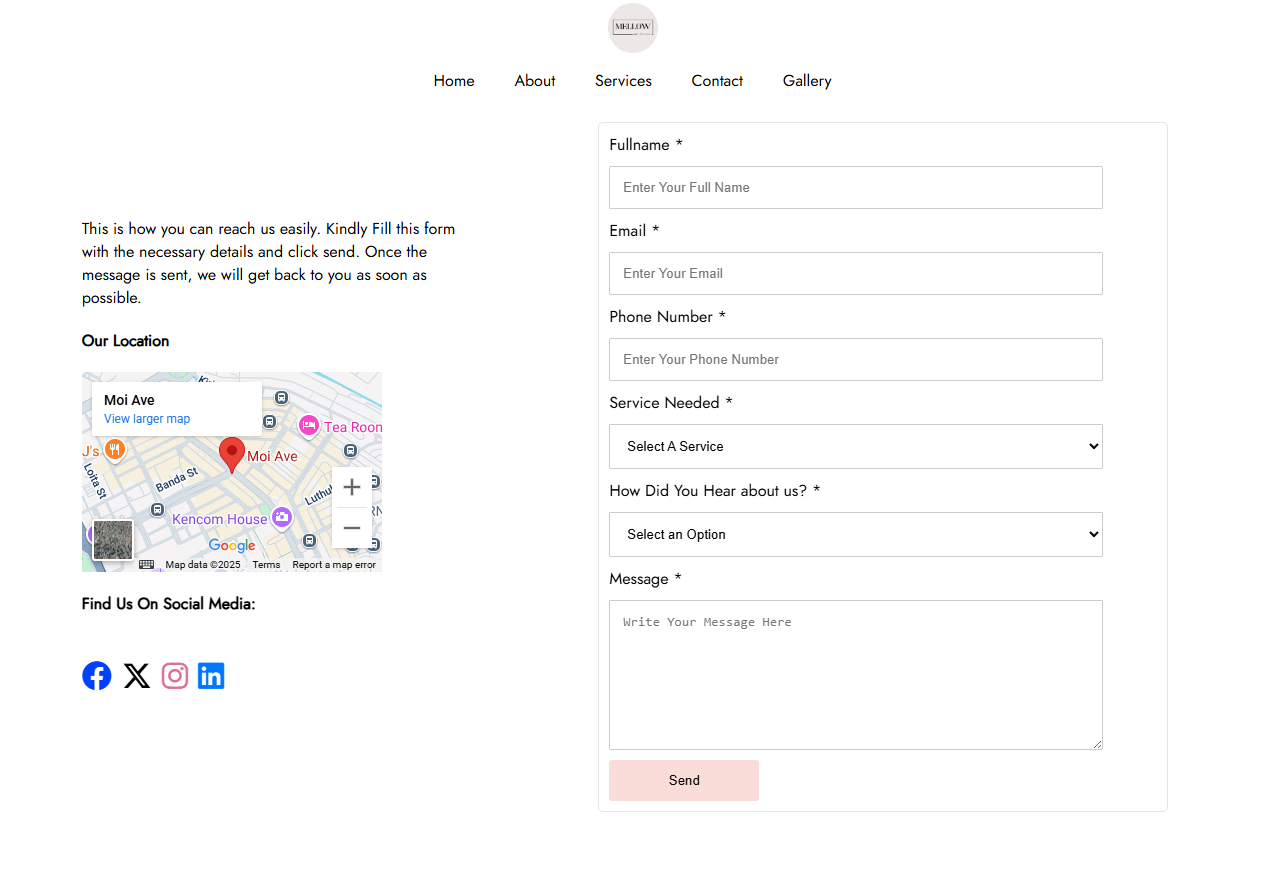Image resolution: width=1263 pixels, height=883 pixels.
Task: Click the Send button
Action: [x=684, y=780]
